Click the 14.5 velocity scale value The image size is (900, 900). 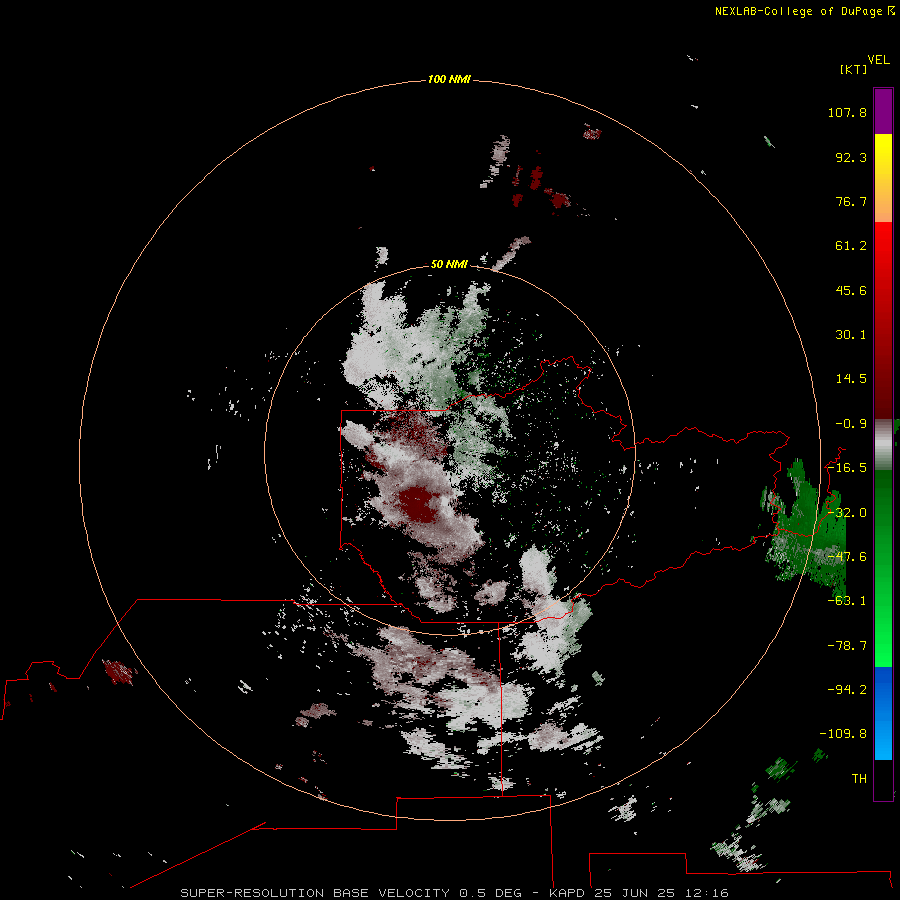click(851, 379)
